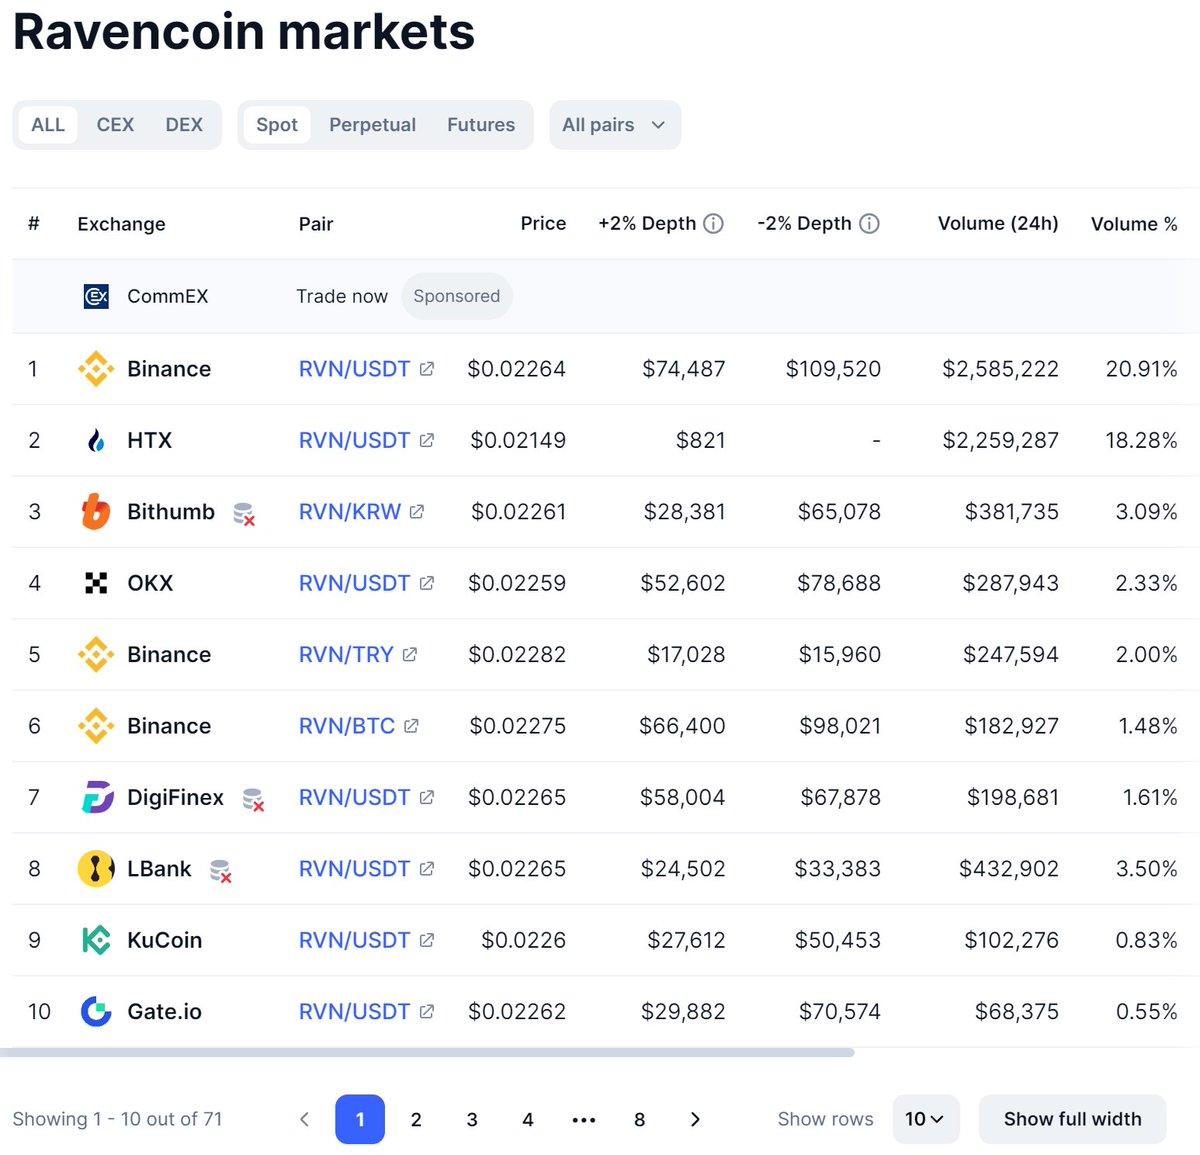Click the warning database icon beside Bithumb
Image resolution: width=1200 pixels, height=1155 pixels.
pos(244,514)
